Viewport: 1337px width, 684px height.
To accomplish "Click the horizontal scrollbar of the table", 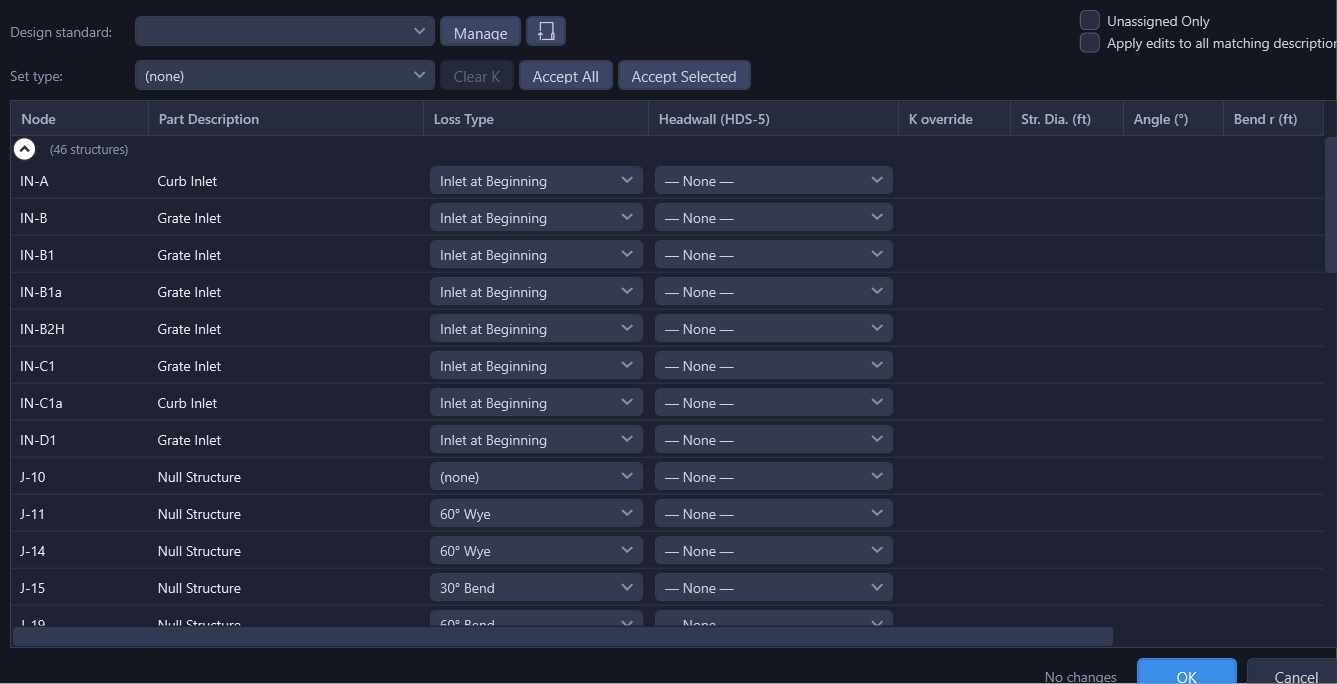I will [x=563, y=636].
